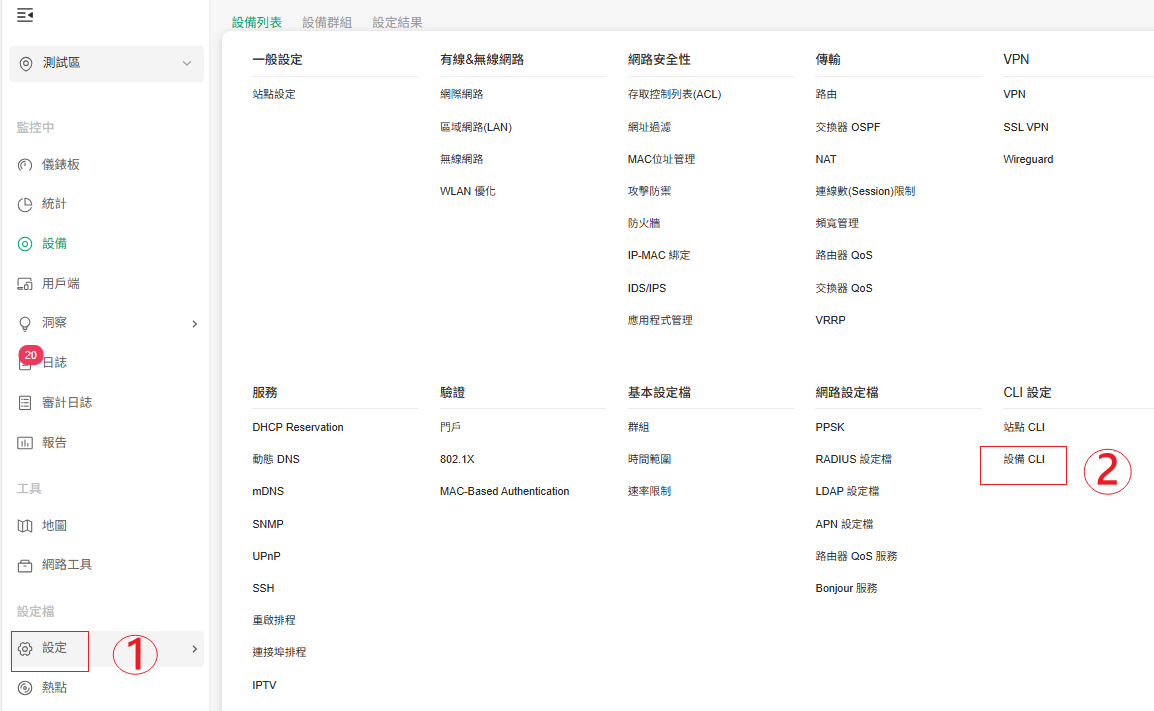Image resolution: width=1154 pixels, height=711 pixels.
Task: Open 報告 in the sidebar
Action: [x=54, y=442]
